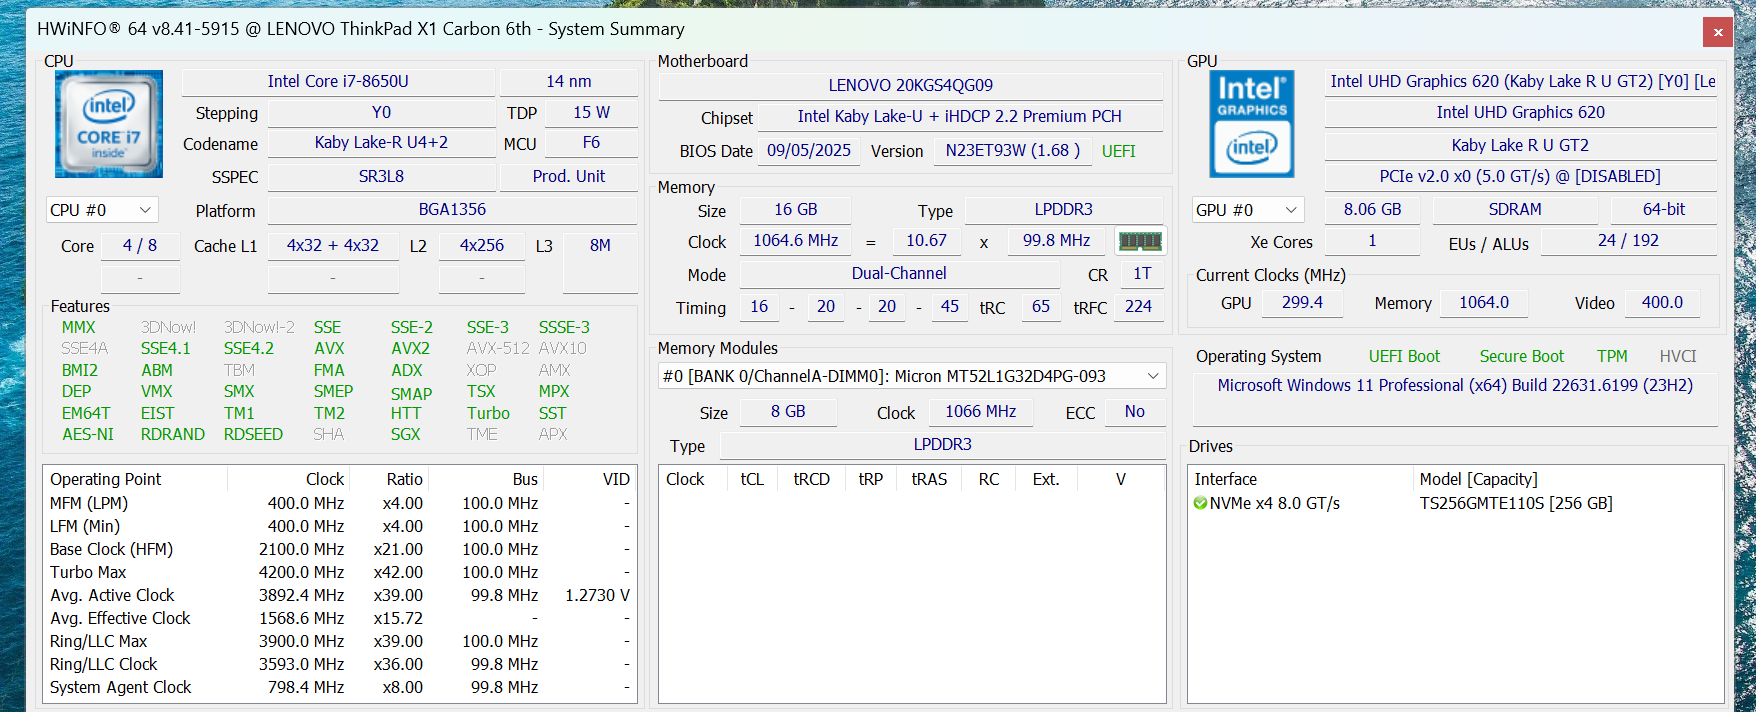Click the SR3L8 SSPEC value
This screenshot has width=1756, height=712.
coord(381,176)
